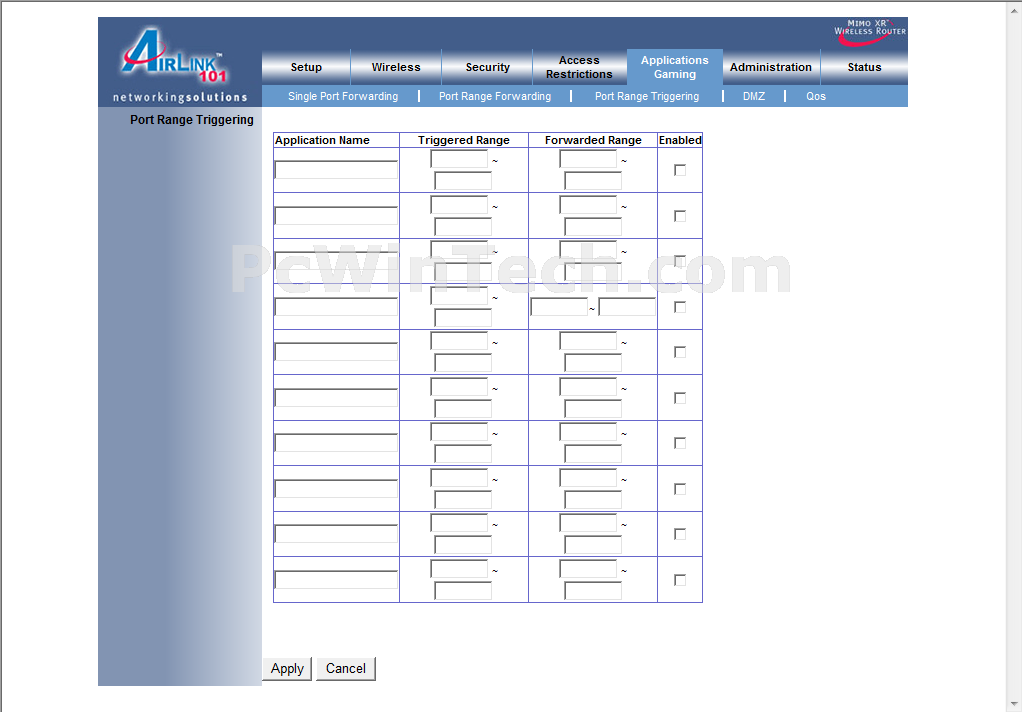Click last row Triggered Range end field

point(463,591)
